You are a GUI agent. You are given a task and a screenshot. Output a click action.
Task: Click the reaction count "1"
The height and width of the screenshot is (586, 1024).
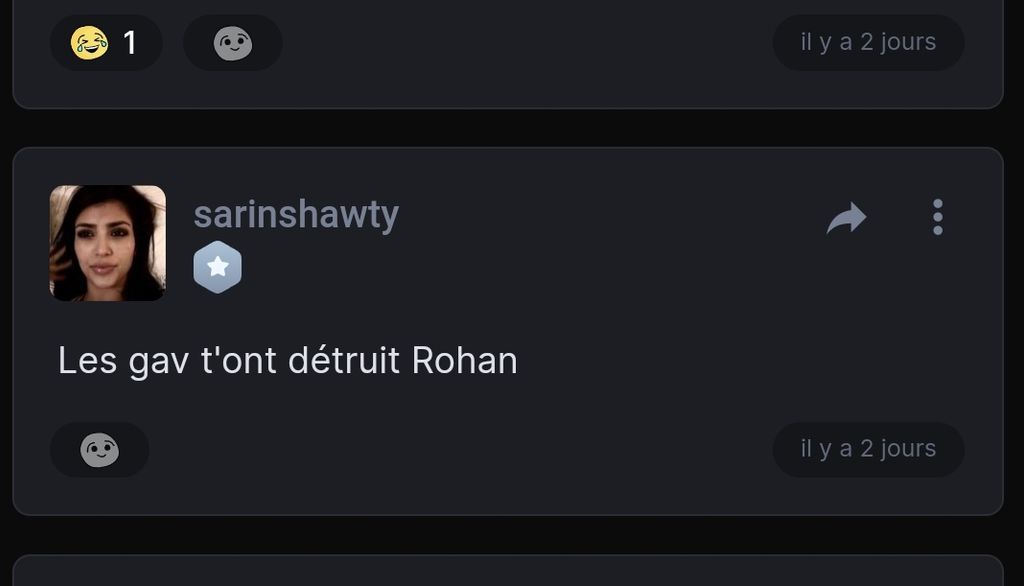click(x=129, y=43)
